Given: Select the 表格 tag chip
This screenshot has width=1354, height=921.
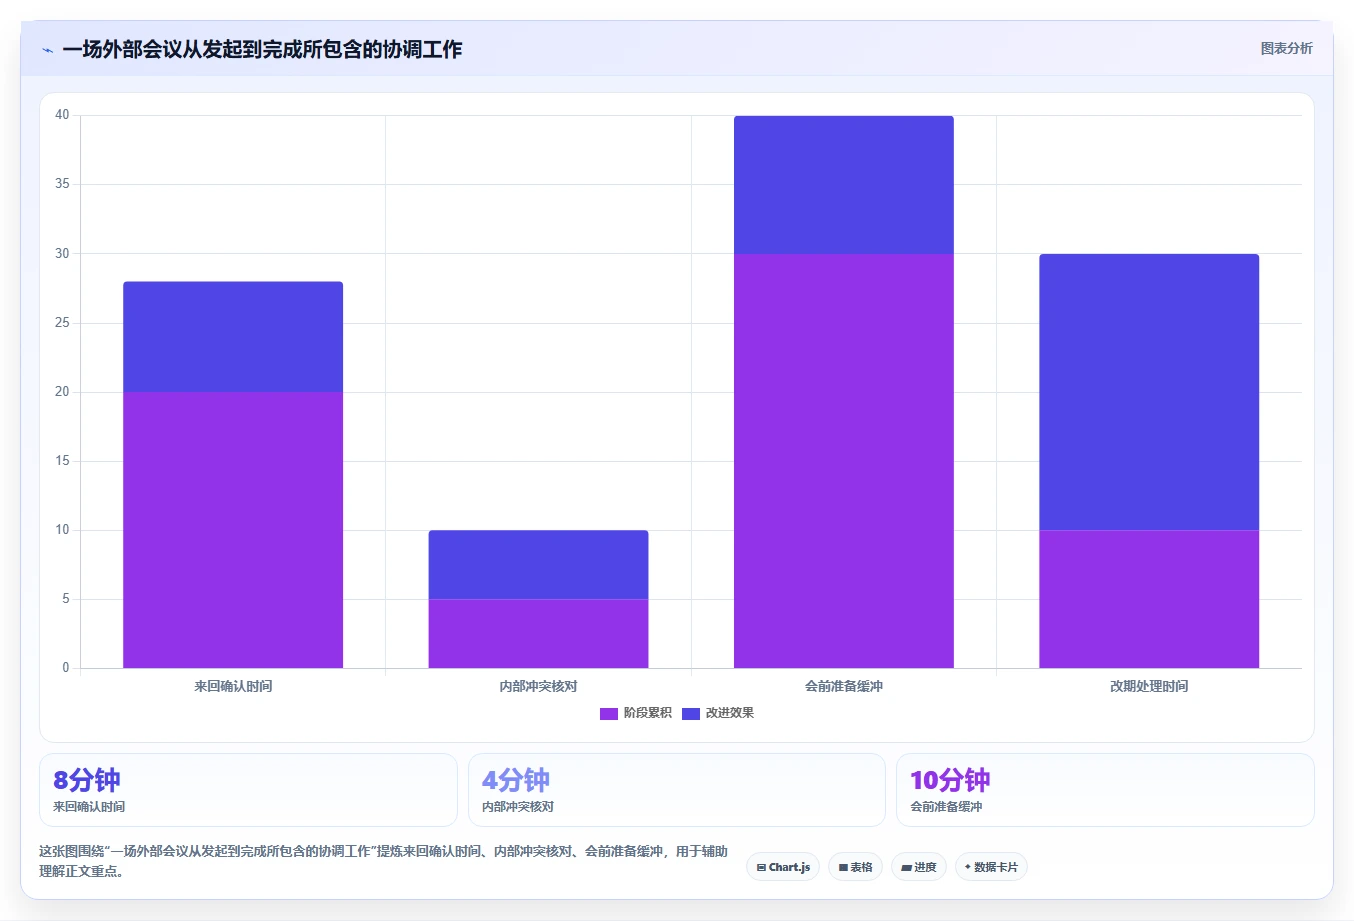Looking at the screenshot, I should coord(855,867).
